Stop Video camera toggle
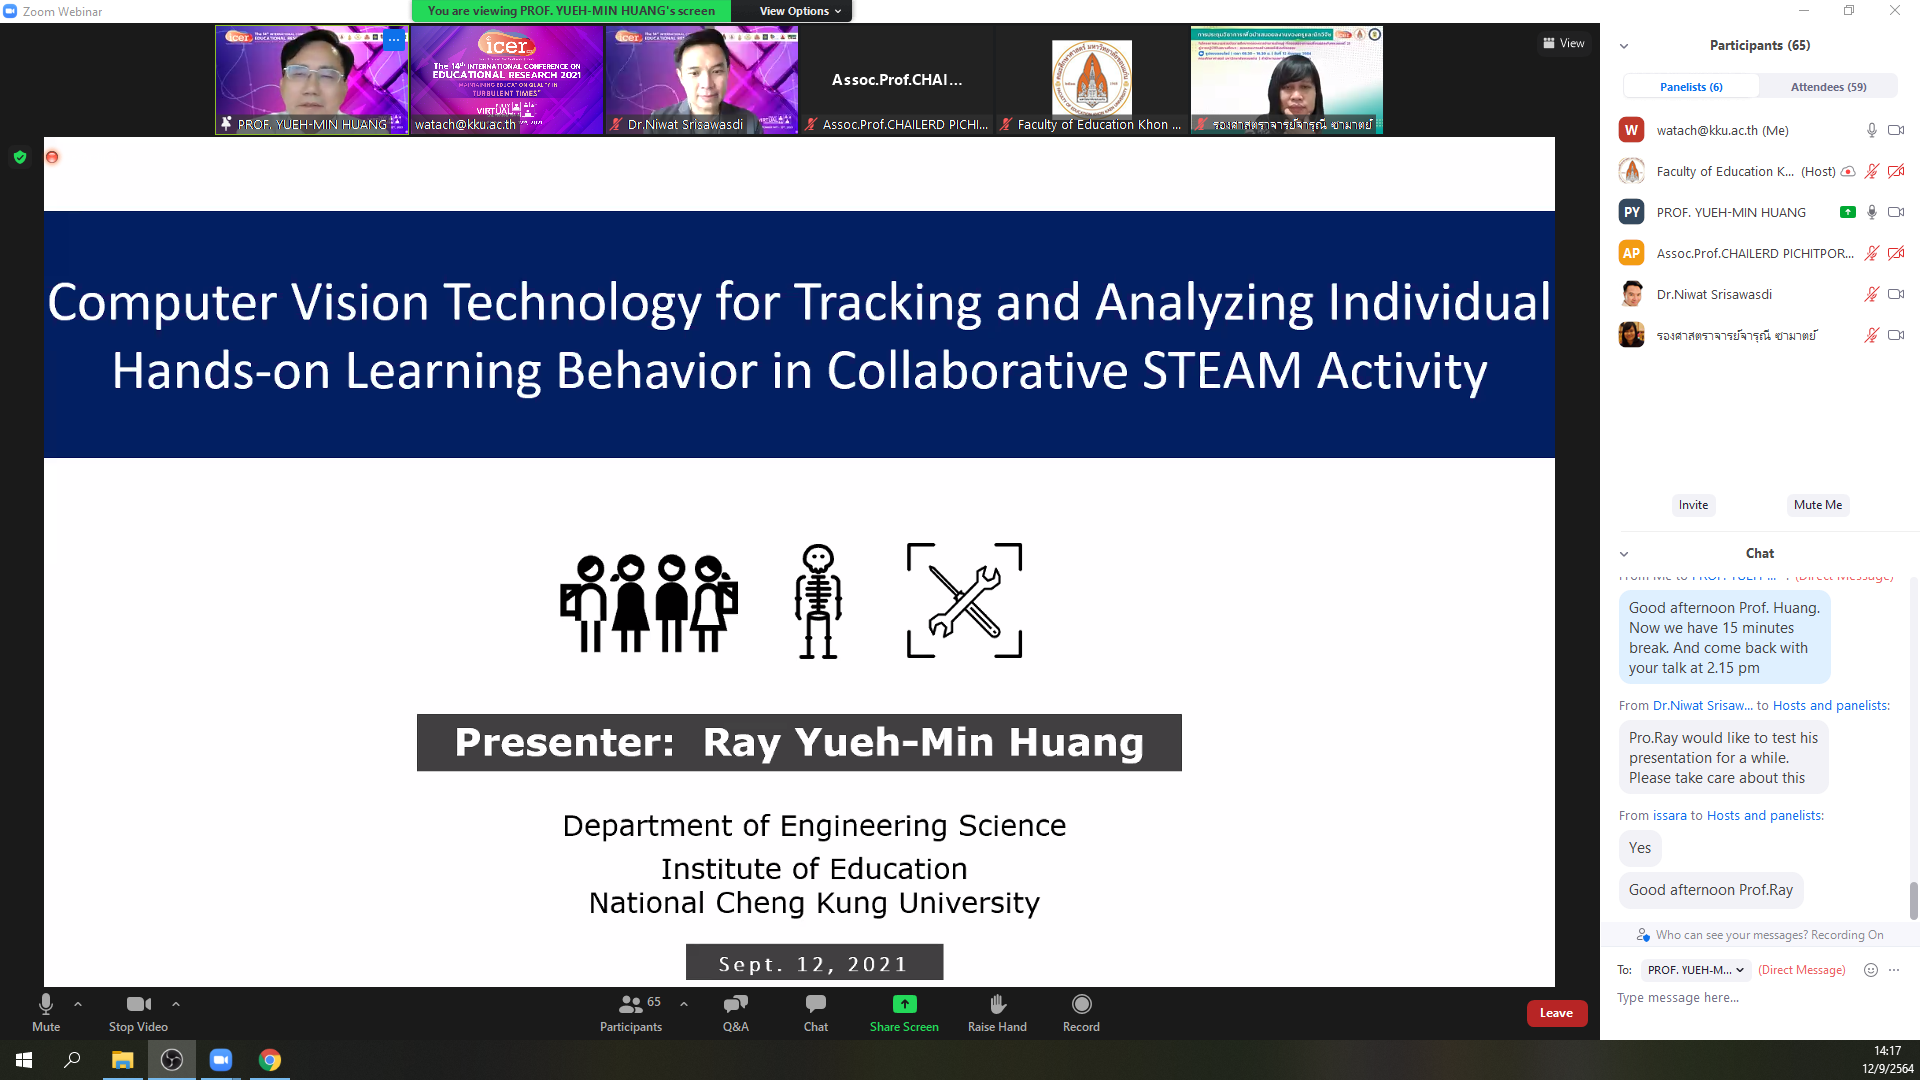 pos(138,1004)
